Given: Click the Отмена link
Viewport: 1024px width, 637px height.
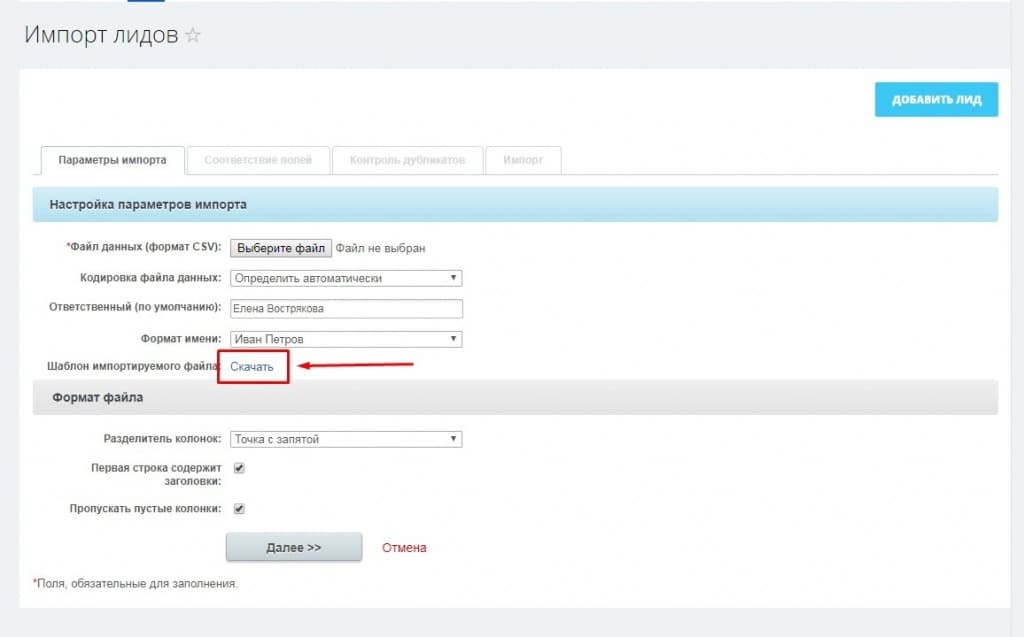Looking at the screenshot, I should 404,547.
